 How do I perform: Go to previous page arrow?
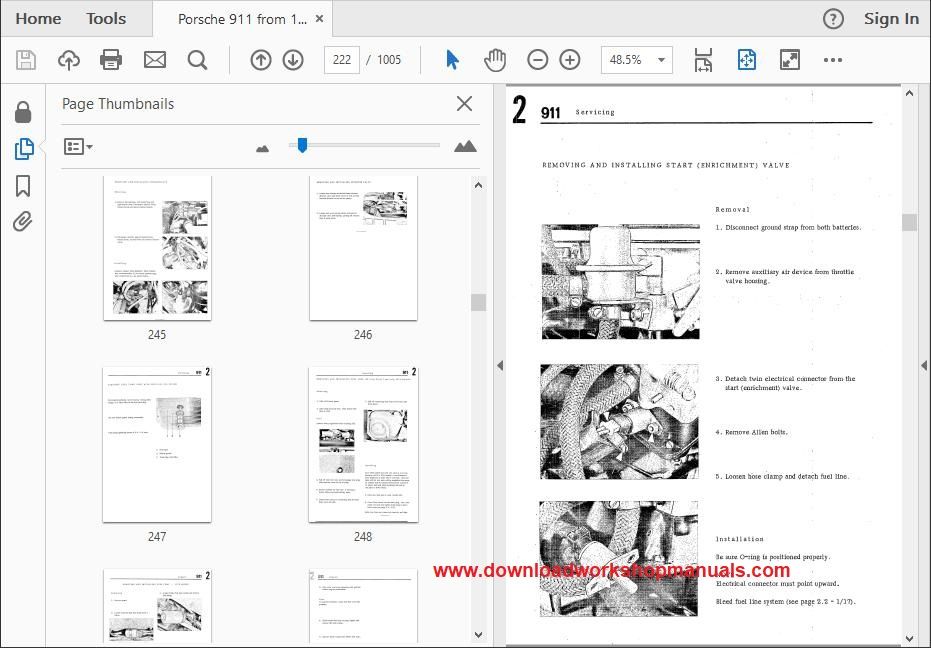261,60
